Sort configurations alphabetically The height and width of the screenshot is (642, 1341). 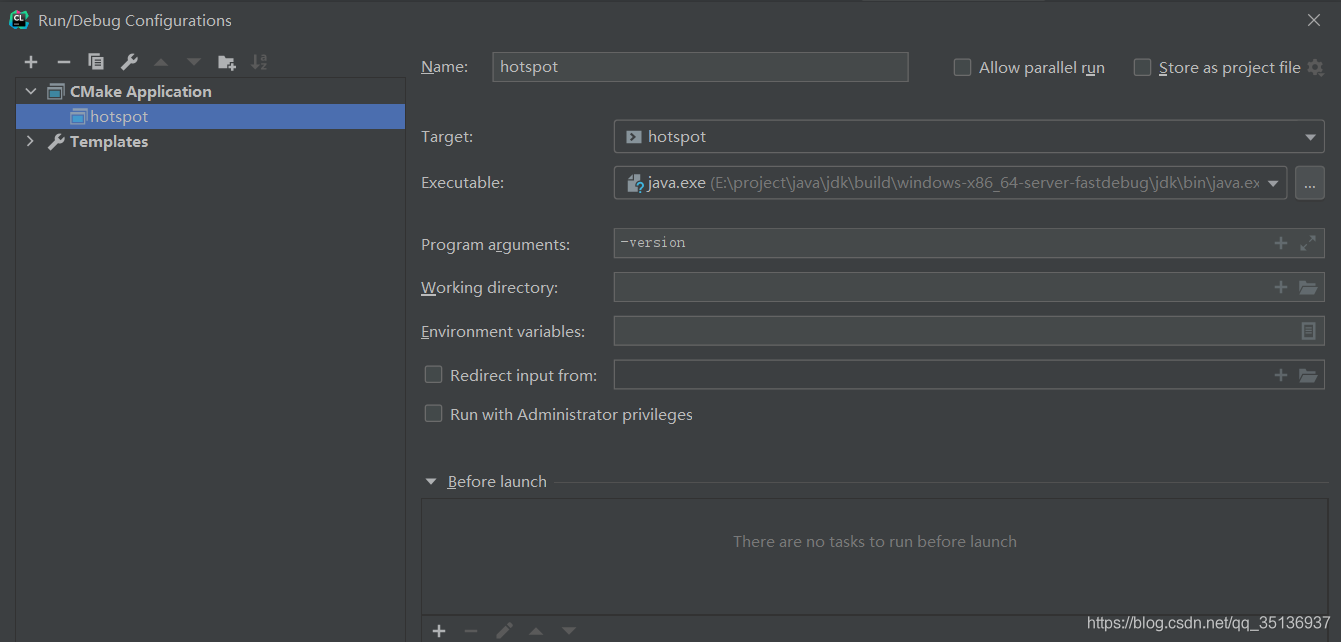point(259,62)
